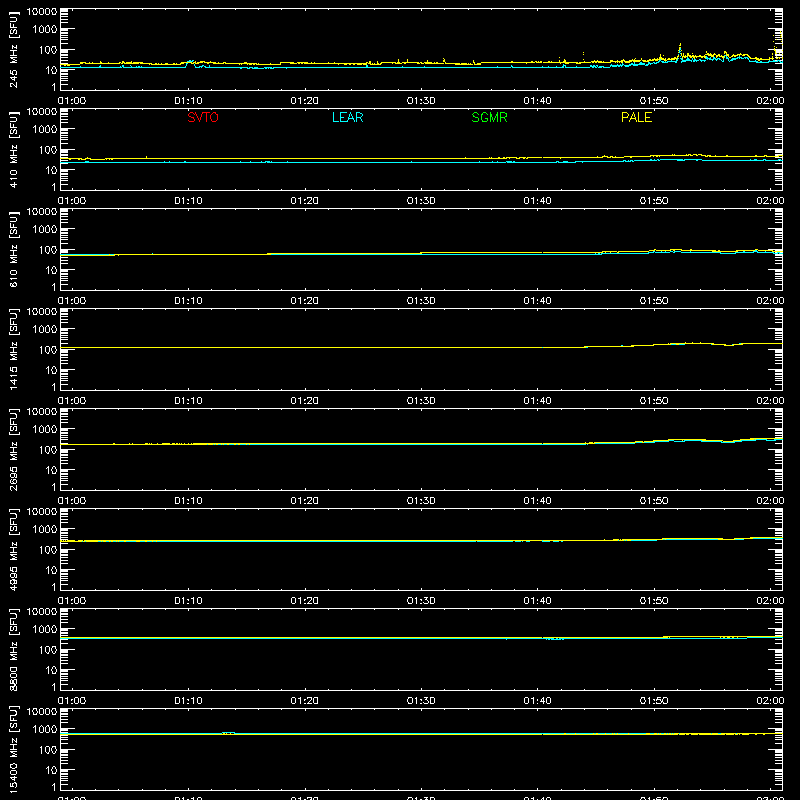Click the 01:40 tick label under 610 MHz plot
Image resolution: width=800 pixels, height=800 pixels.
(x=537, y=301)
